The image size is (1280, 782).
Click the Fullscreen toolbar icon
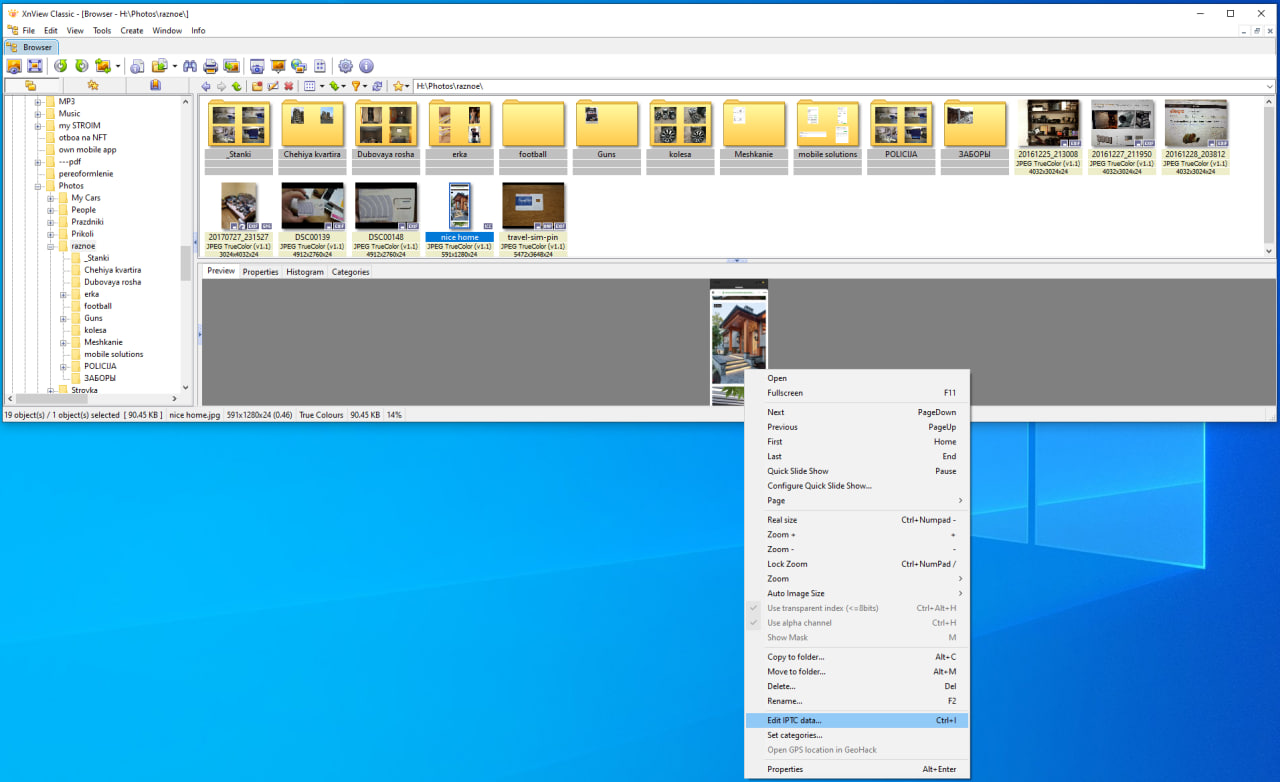tap(35, 66)
